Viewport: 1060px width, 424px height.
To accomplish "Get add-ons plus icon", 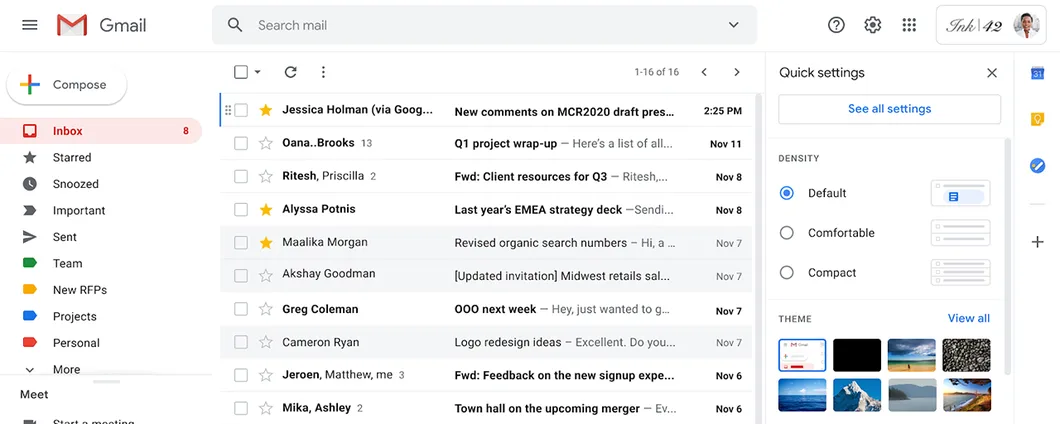I will pyautogui.click(x=1038, y=242).
